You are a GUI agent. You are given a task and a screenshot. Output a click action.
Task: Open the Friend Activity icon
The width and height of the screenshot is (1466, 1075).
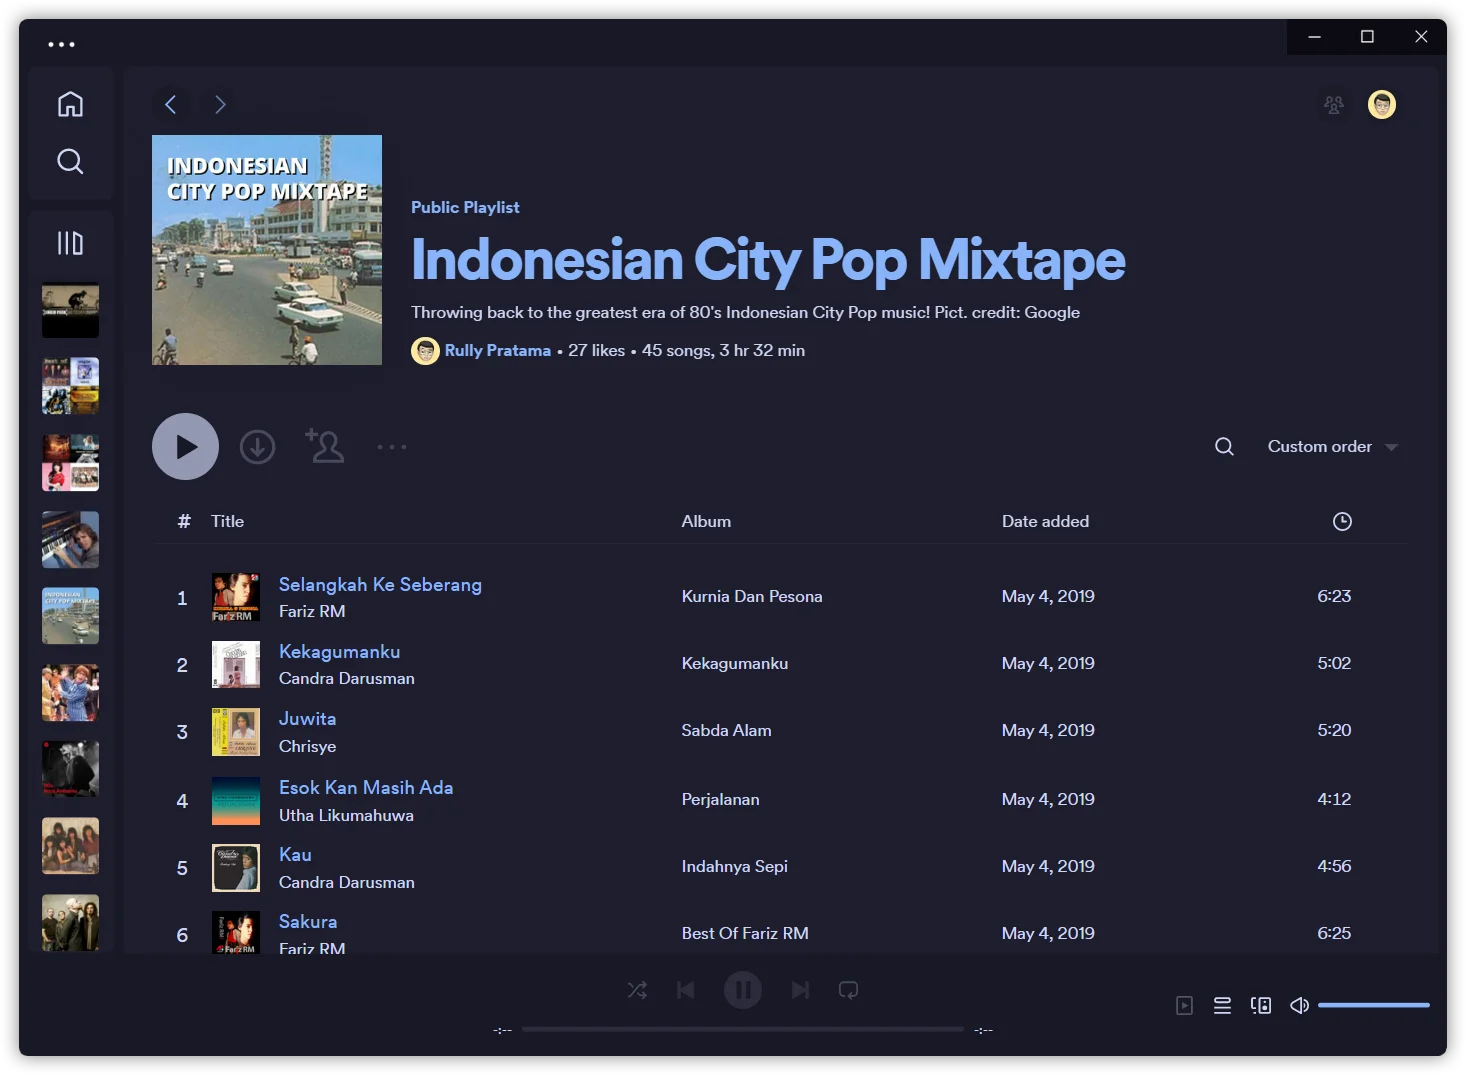pyautogui.click(x=1333, y=105)
